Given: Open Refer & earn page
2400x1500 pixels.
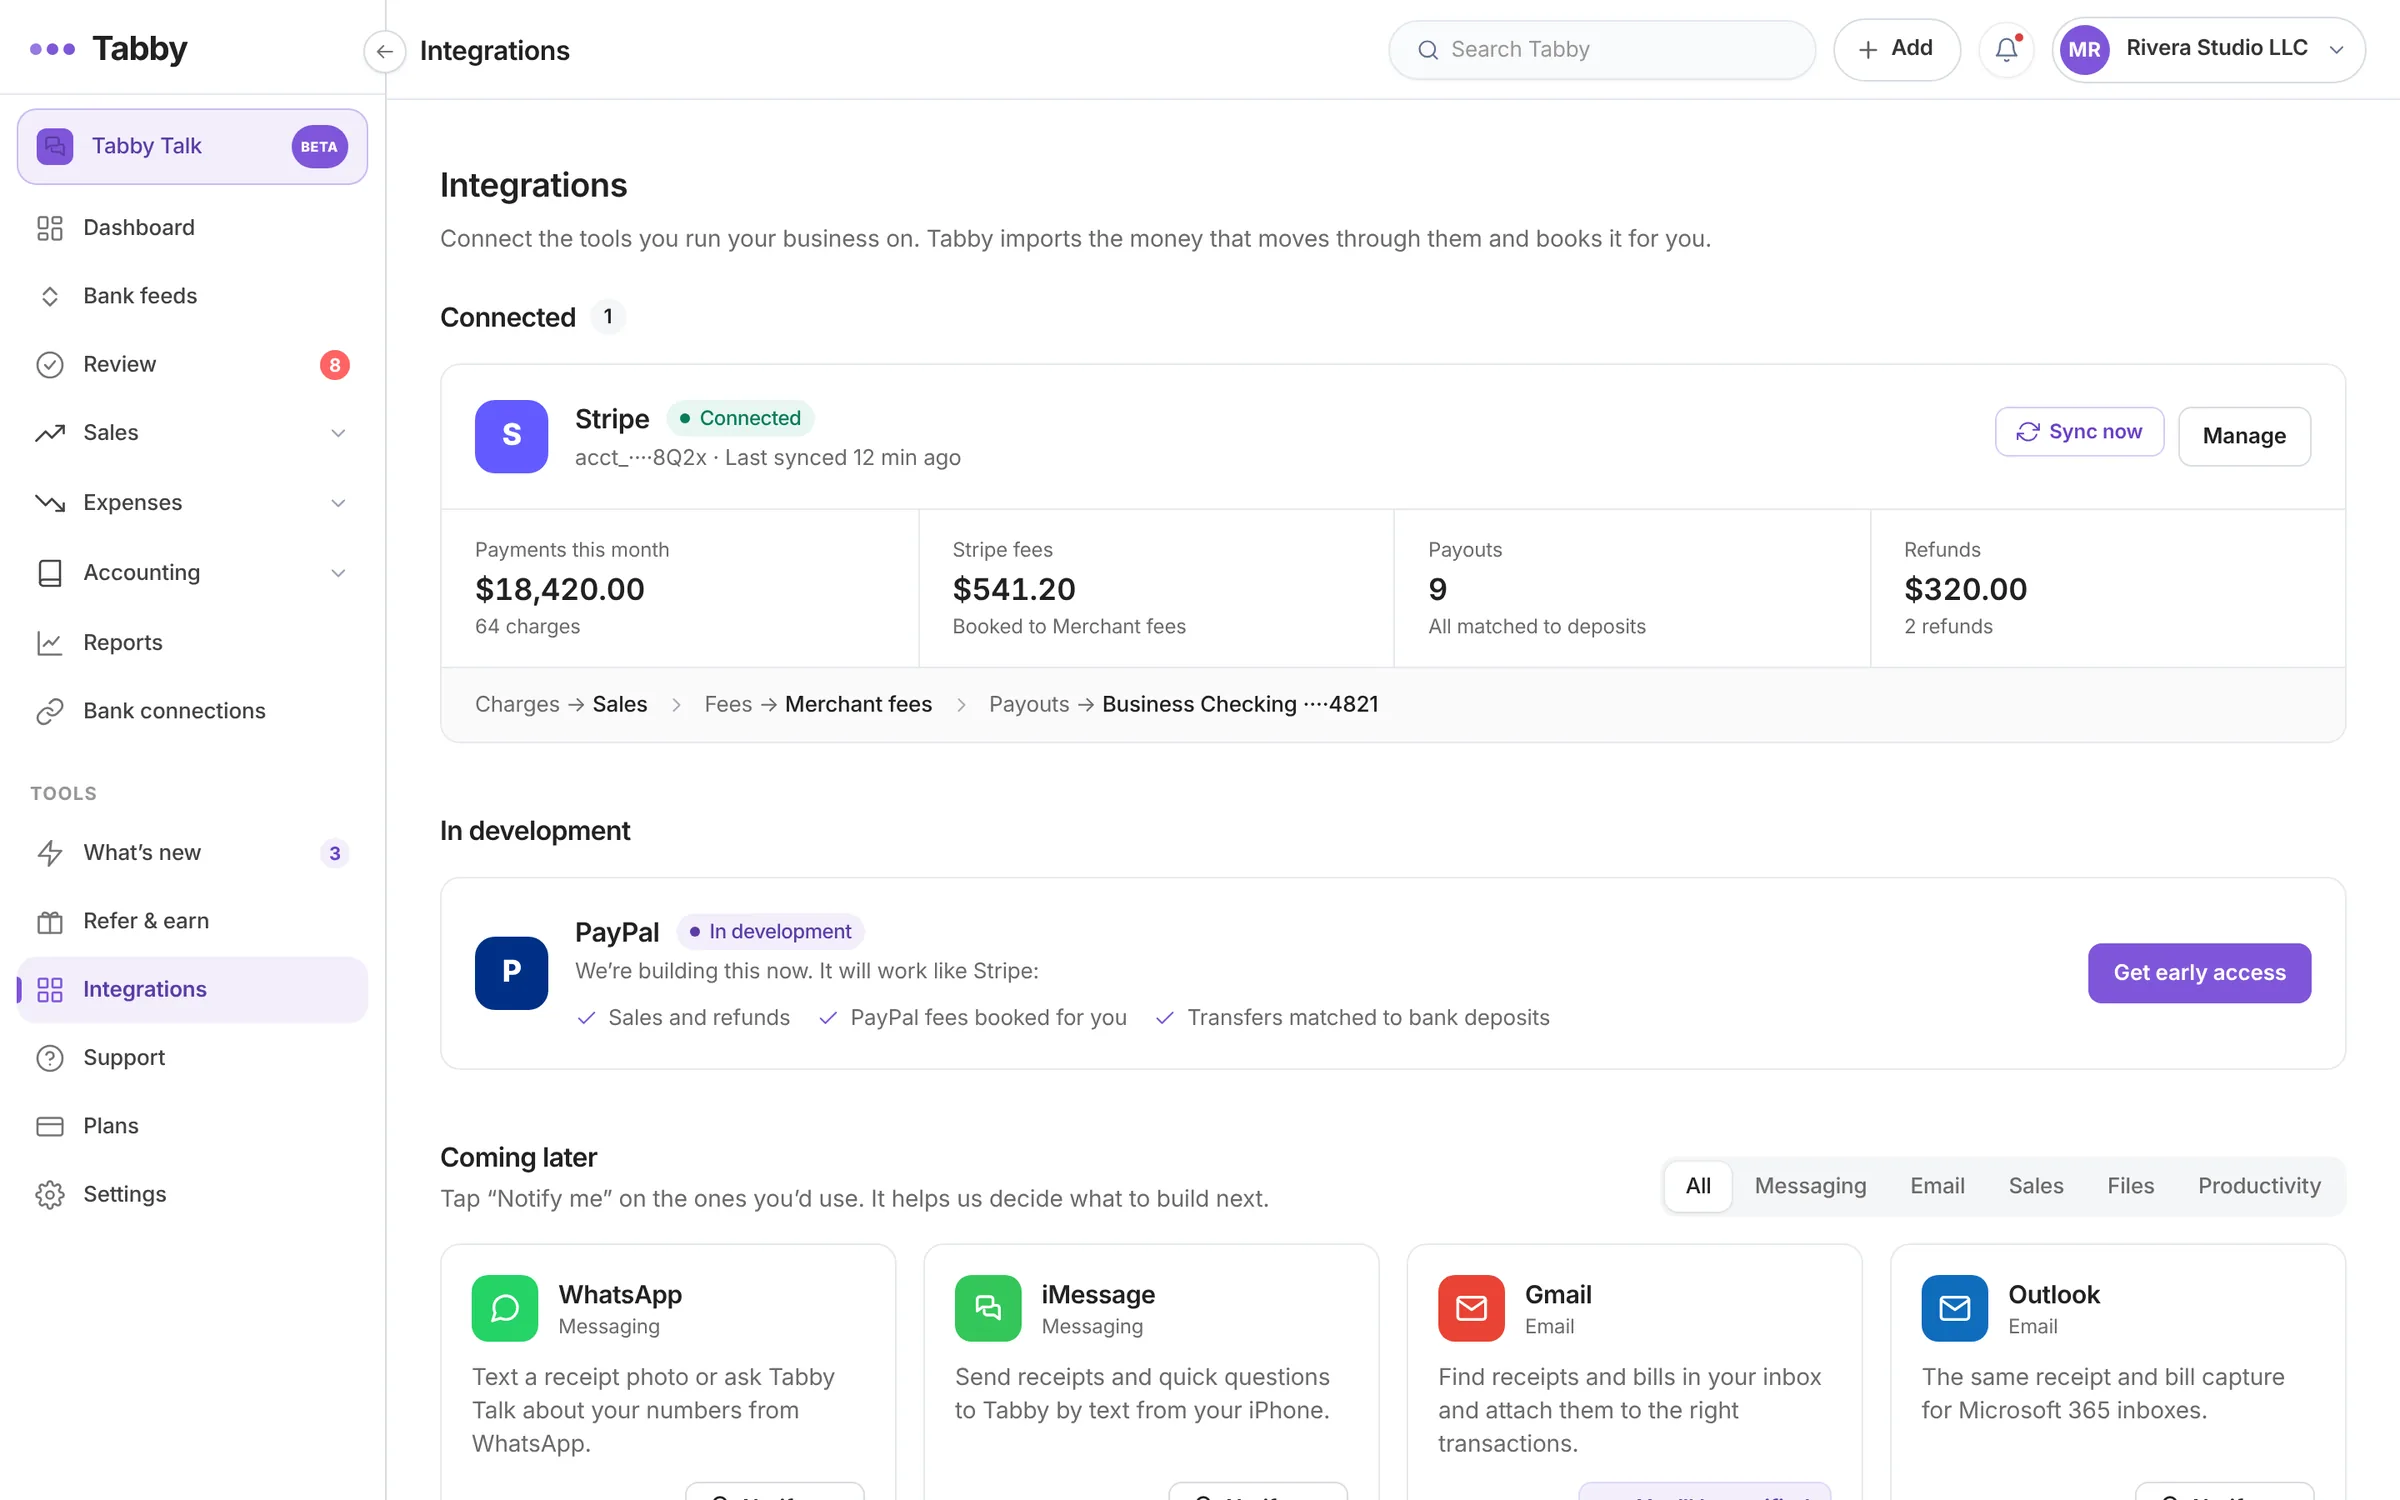Looking at the screenshot, I should (x=192, y=921).
